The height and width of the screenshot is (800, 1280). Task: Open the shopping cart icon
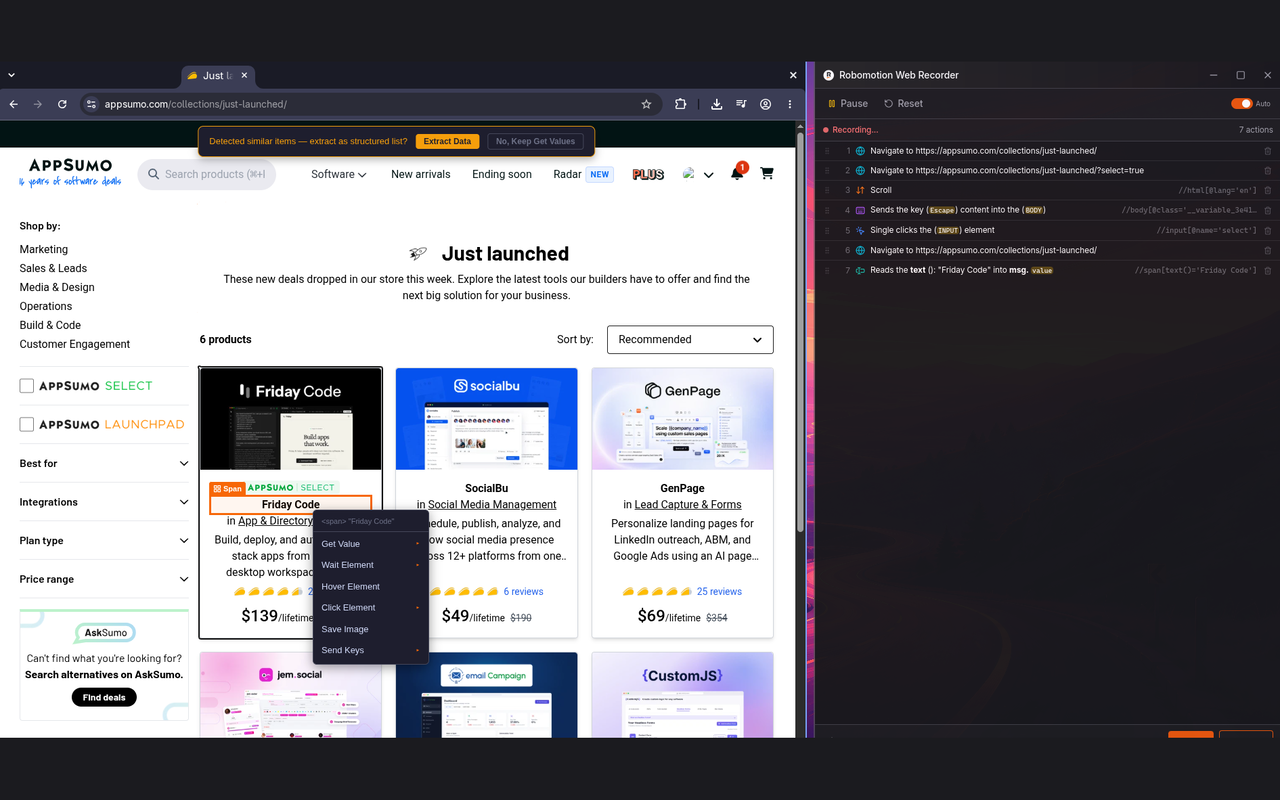(767, 173)
